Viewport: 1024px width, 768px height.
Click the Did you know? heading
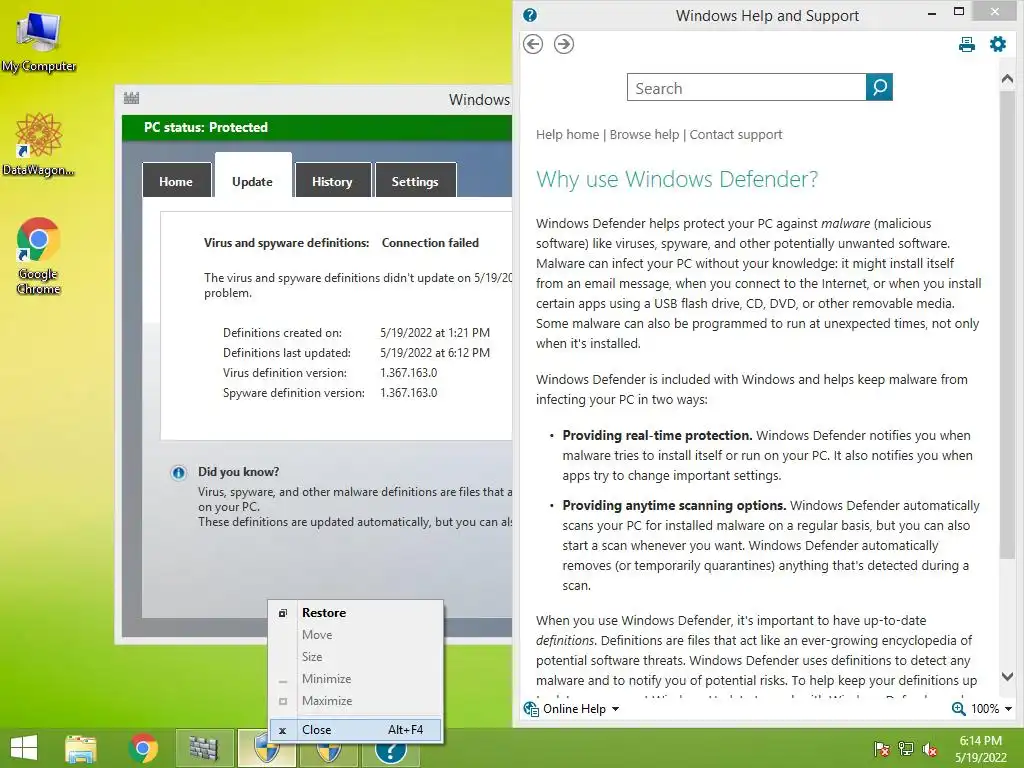[238, 472]
